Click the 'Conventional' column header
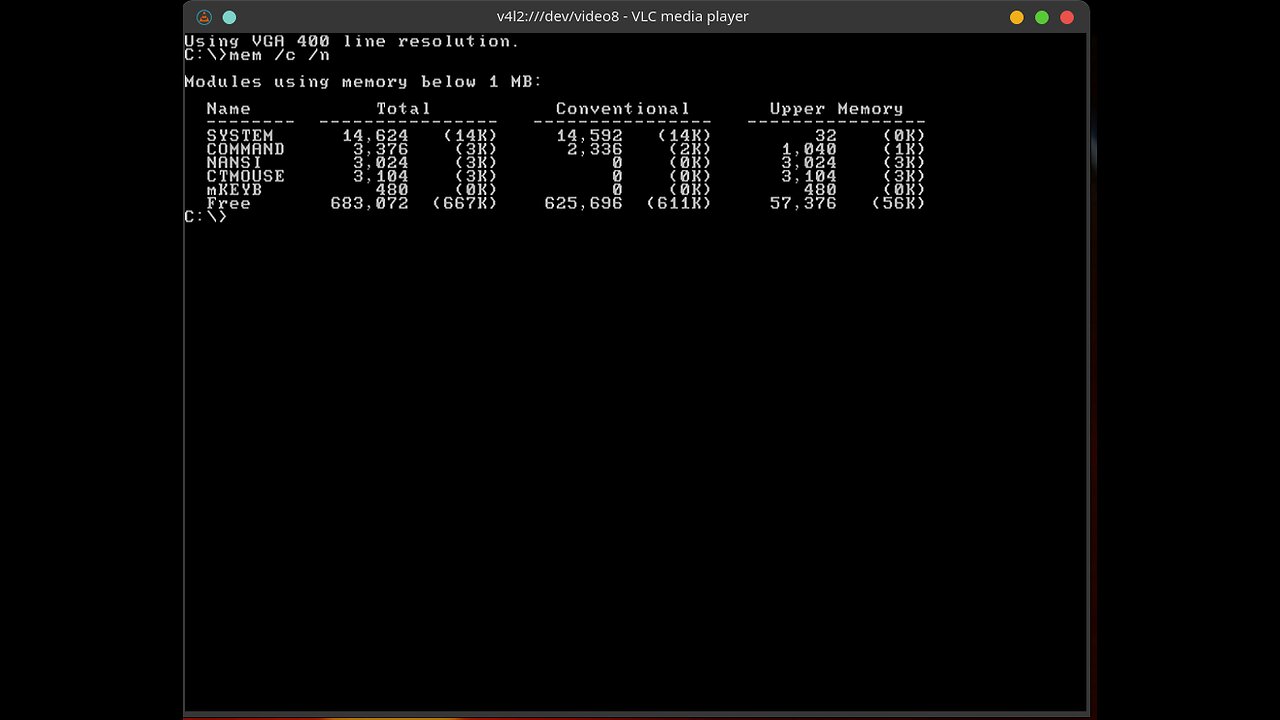The height and width of the screenshot is (720, 1280). (622, 109)
